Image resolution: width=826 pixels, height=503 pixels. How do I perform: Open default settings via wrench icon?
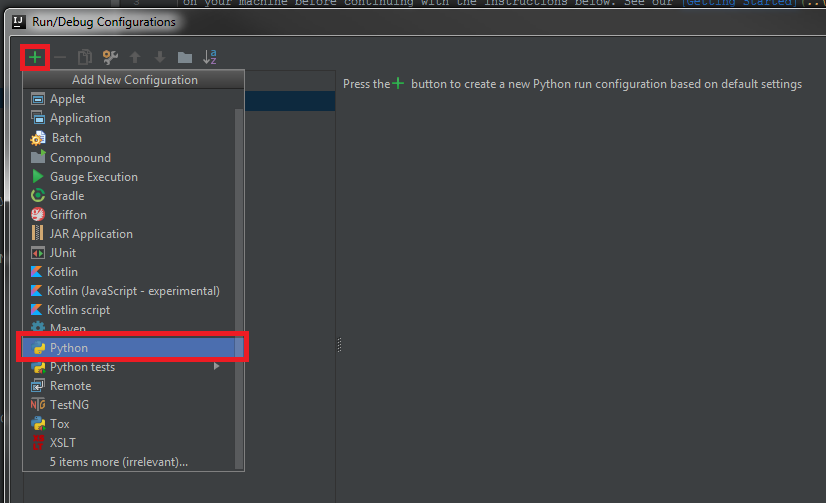(x=110, y=57)
